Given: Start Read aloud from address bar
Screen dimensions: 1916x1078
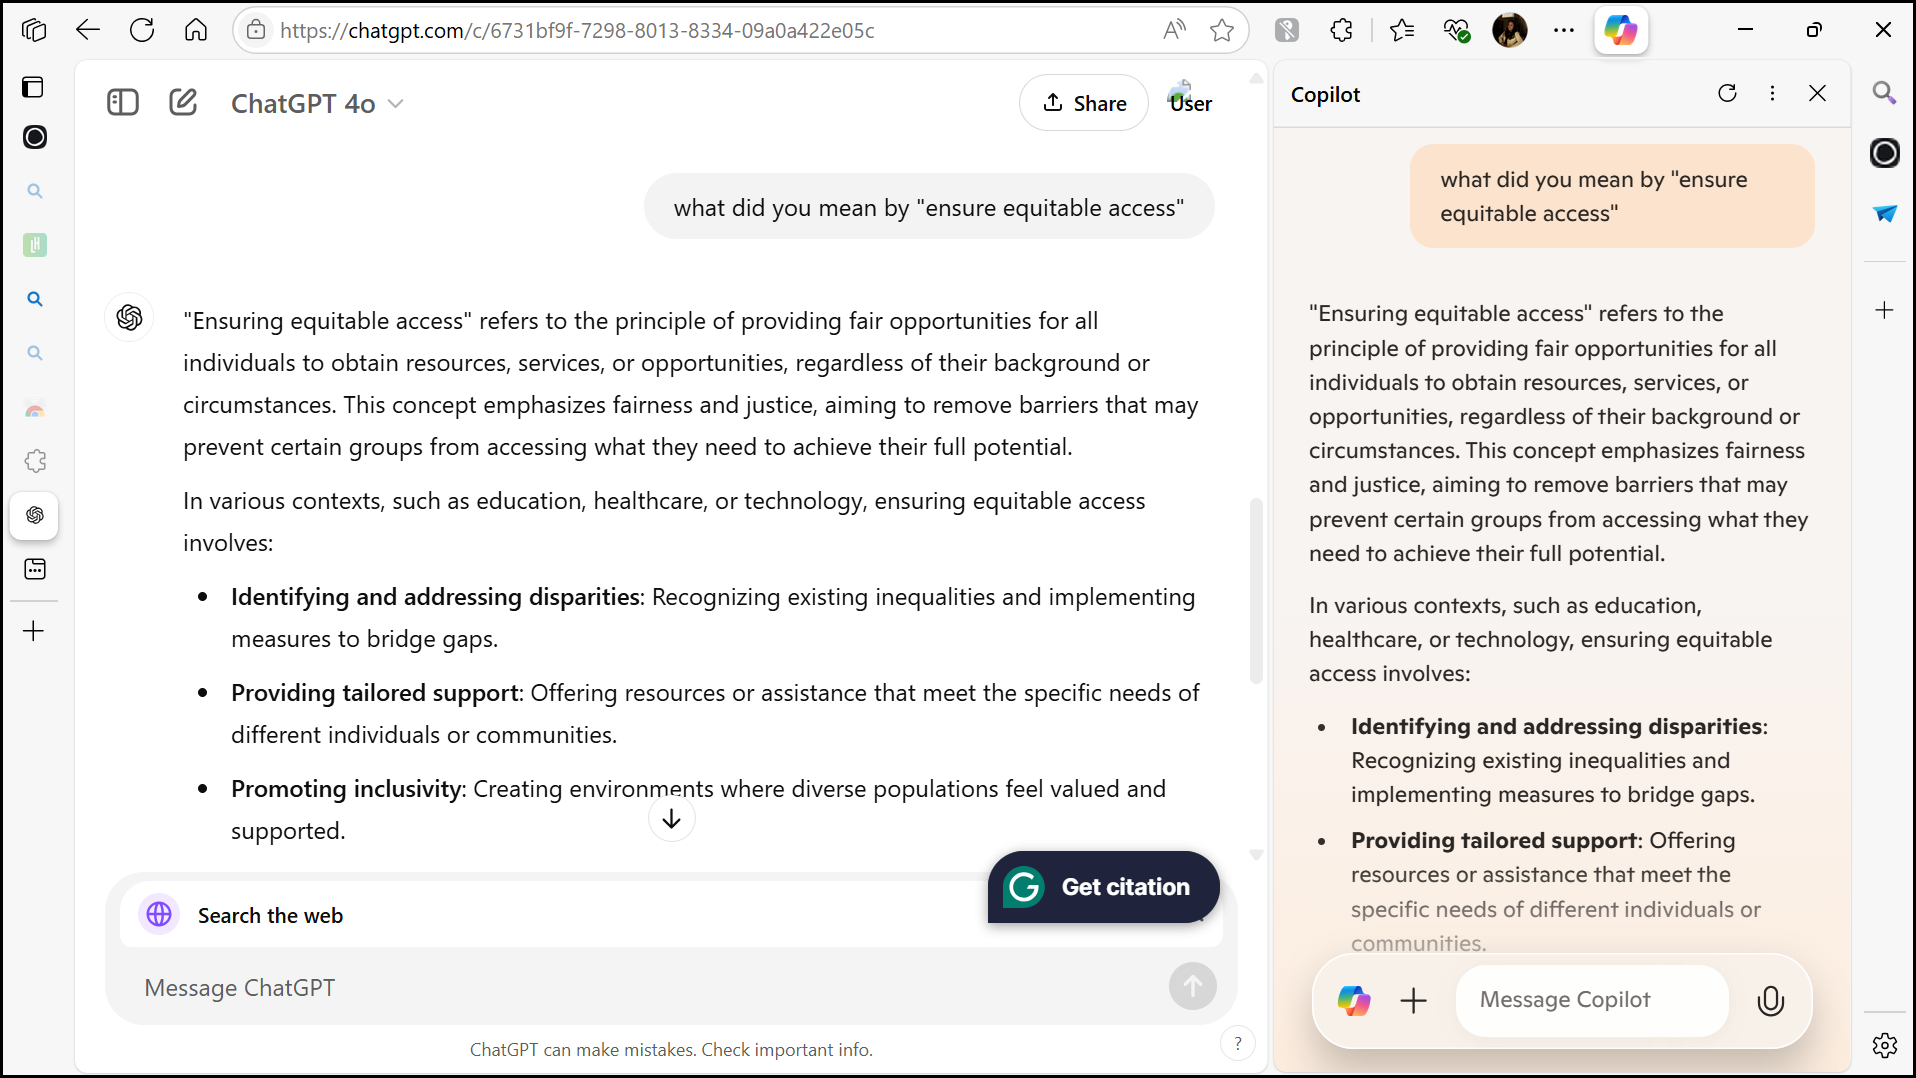Looking at the screenshot, I should [1174, 30].
